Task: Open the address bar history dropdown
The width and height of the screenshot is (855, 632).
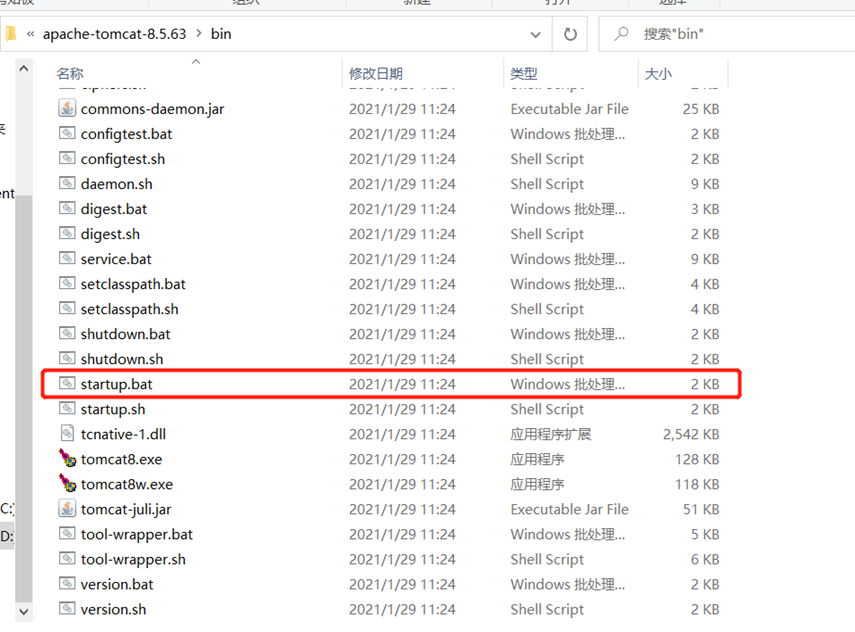Action: pyautogui.click(x=535, y=34)
